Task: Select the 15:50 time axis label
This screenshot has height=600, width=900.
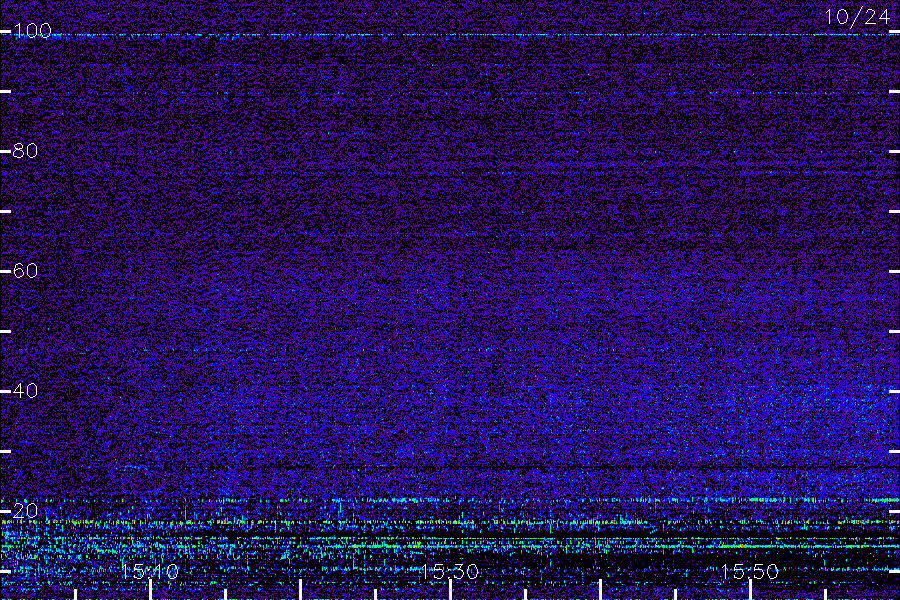Action: pyautogui.click(x=750, y=571)
